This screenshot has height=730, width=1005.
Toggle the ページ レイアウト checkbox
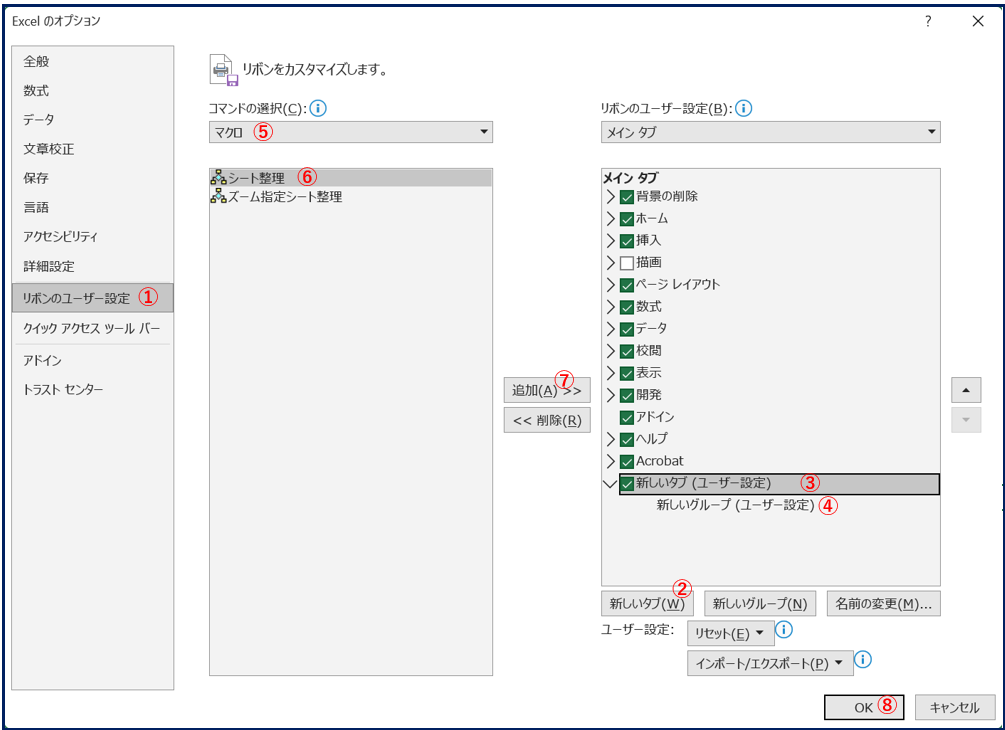[x=627, y=285]
